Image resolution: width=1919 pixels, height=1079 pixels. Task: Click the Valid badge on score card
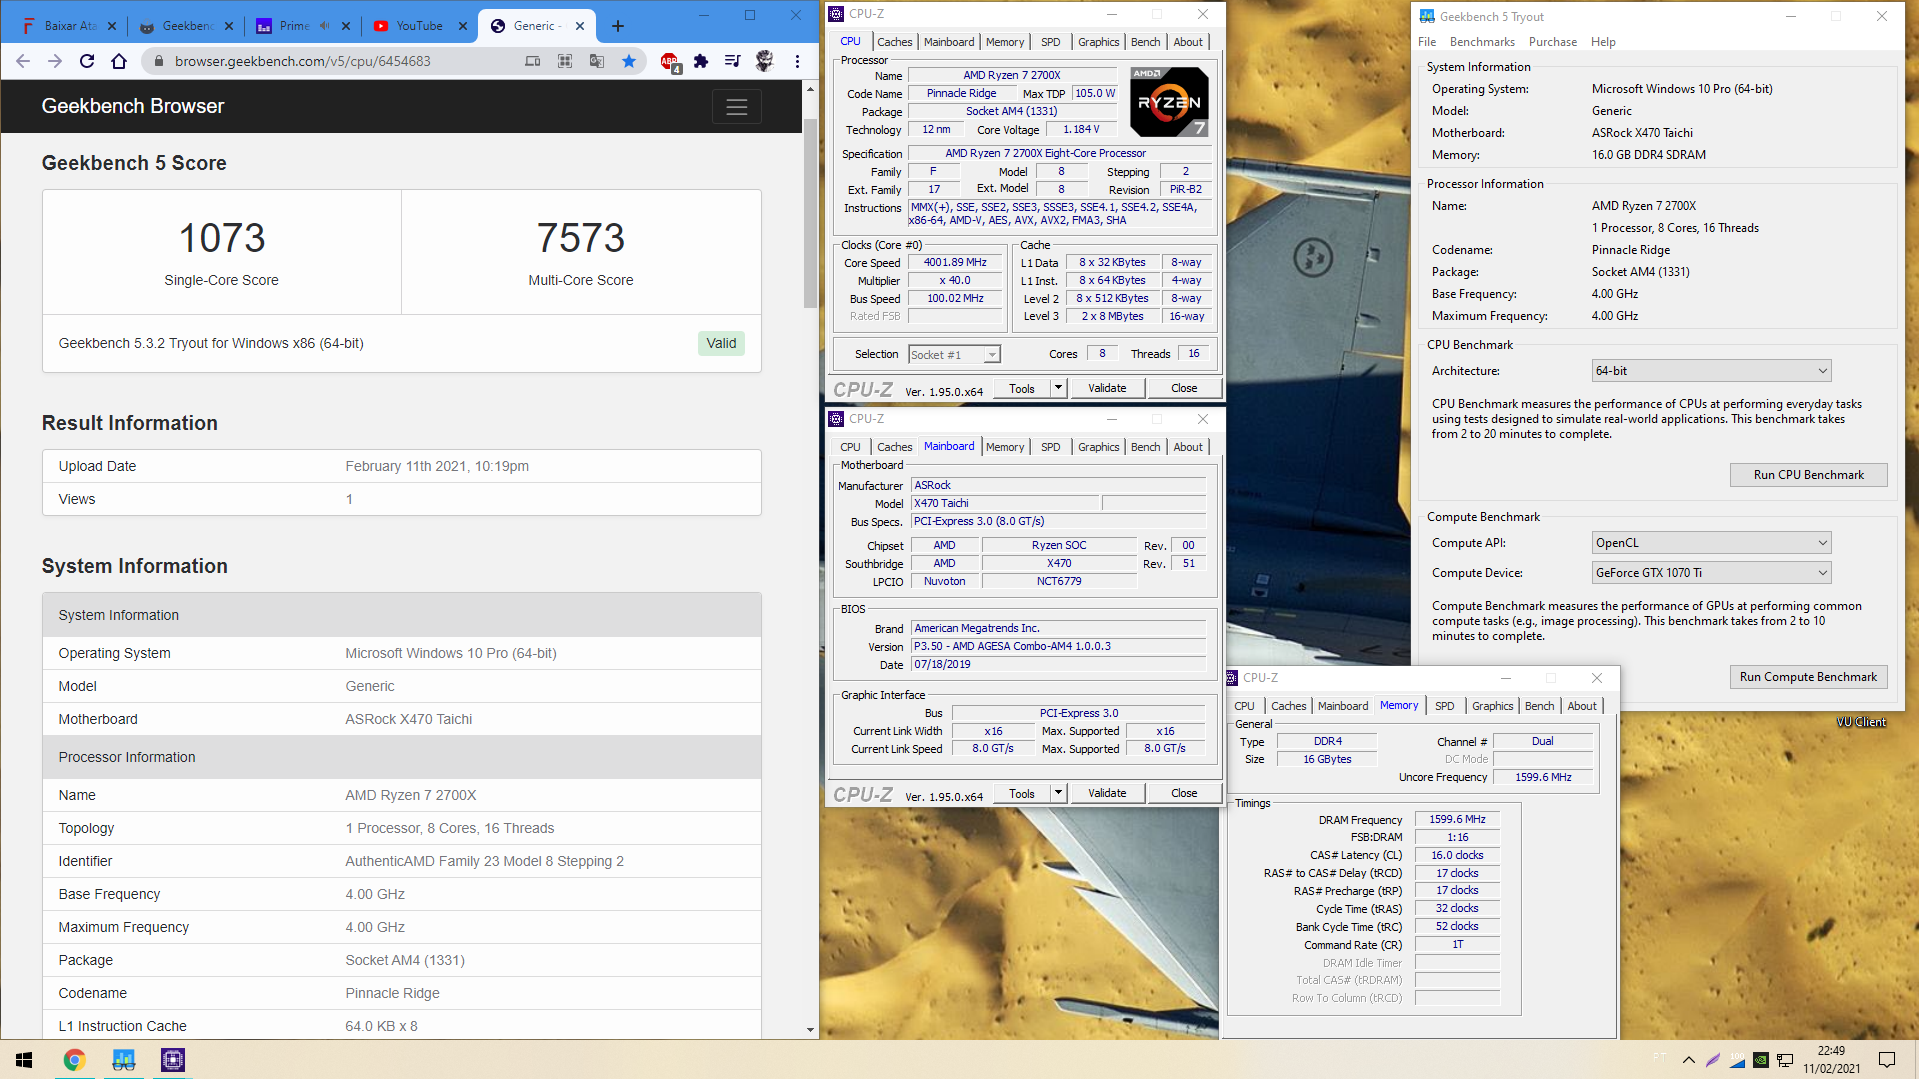click(x=721, y=343)
